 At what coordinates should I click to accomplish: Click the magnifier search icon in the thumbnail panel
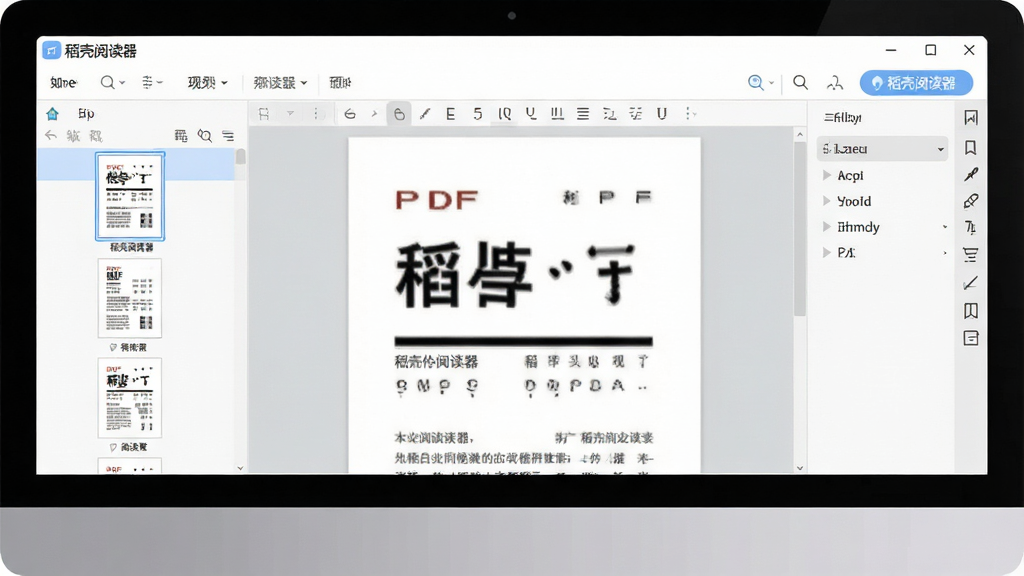[204, 135]
